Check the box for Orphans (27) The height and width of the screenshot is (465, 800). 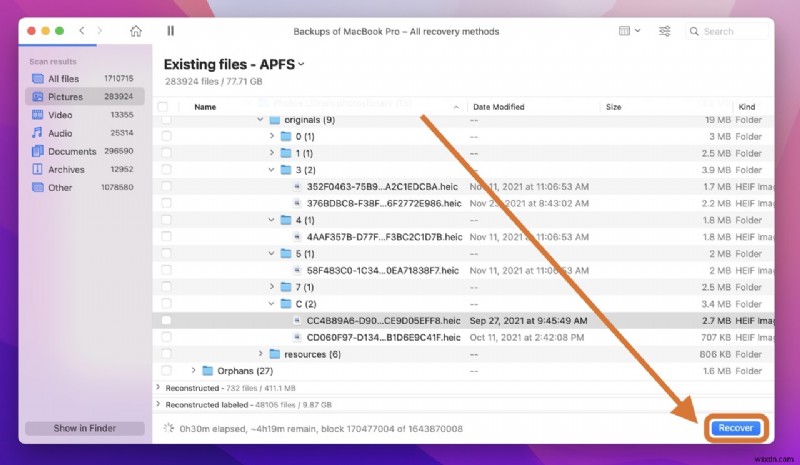coord(166,371)
